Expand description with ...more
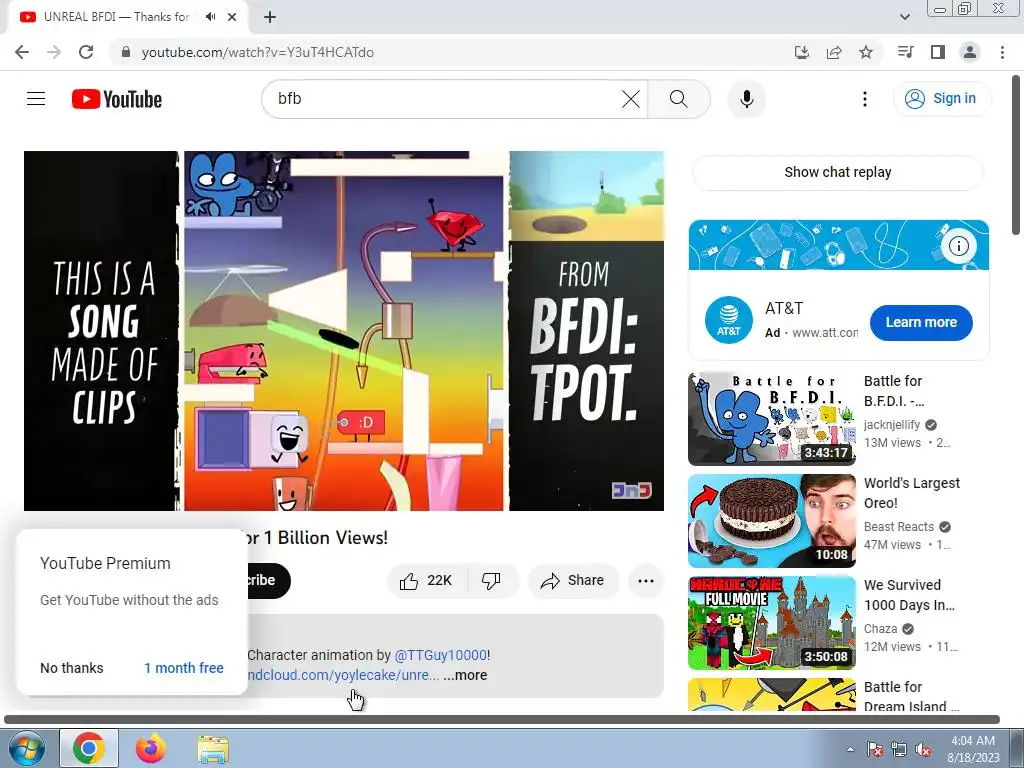 466,675
